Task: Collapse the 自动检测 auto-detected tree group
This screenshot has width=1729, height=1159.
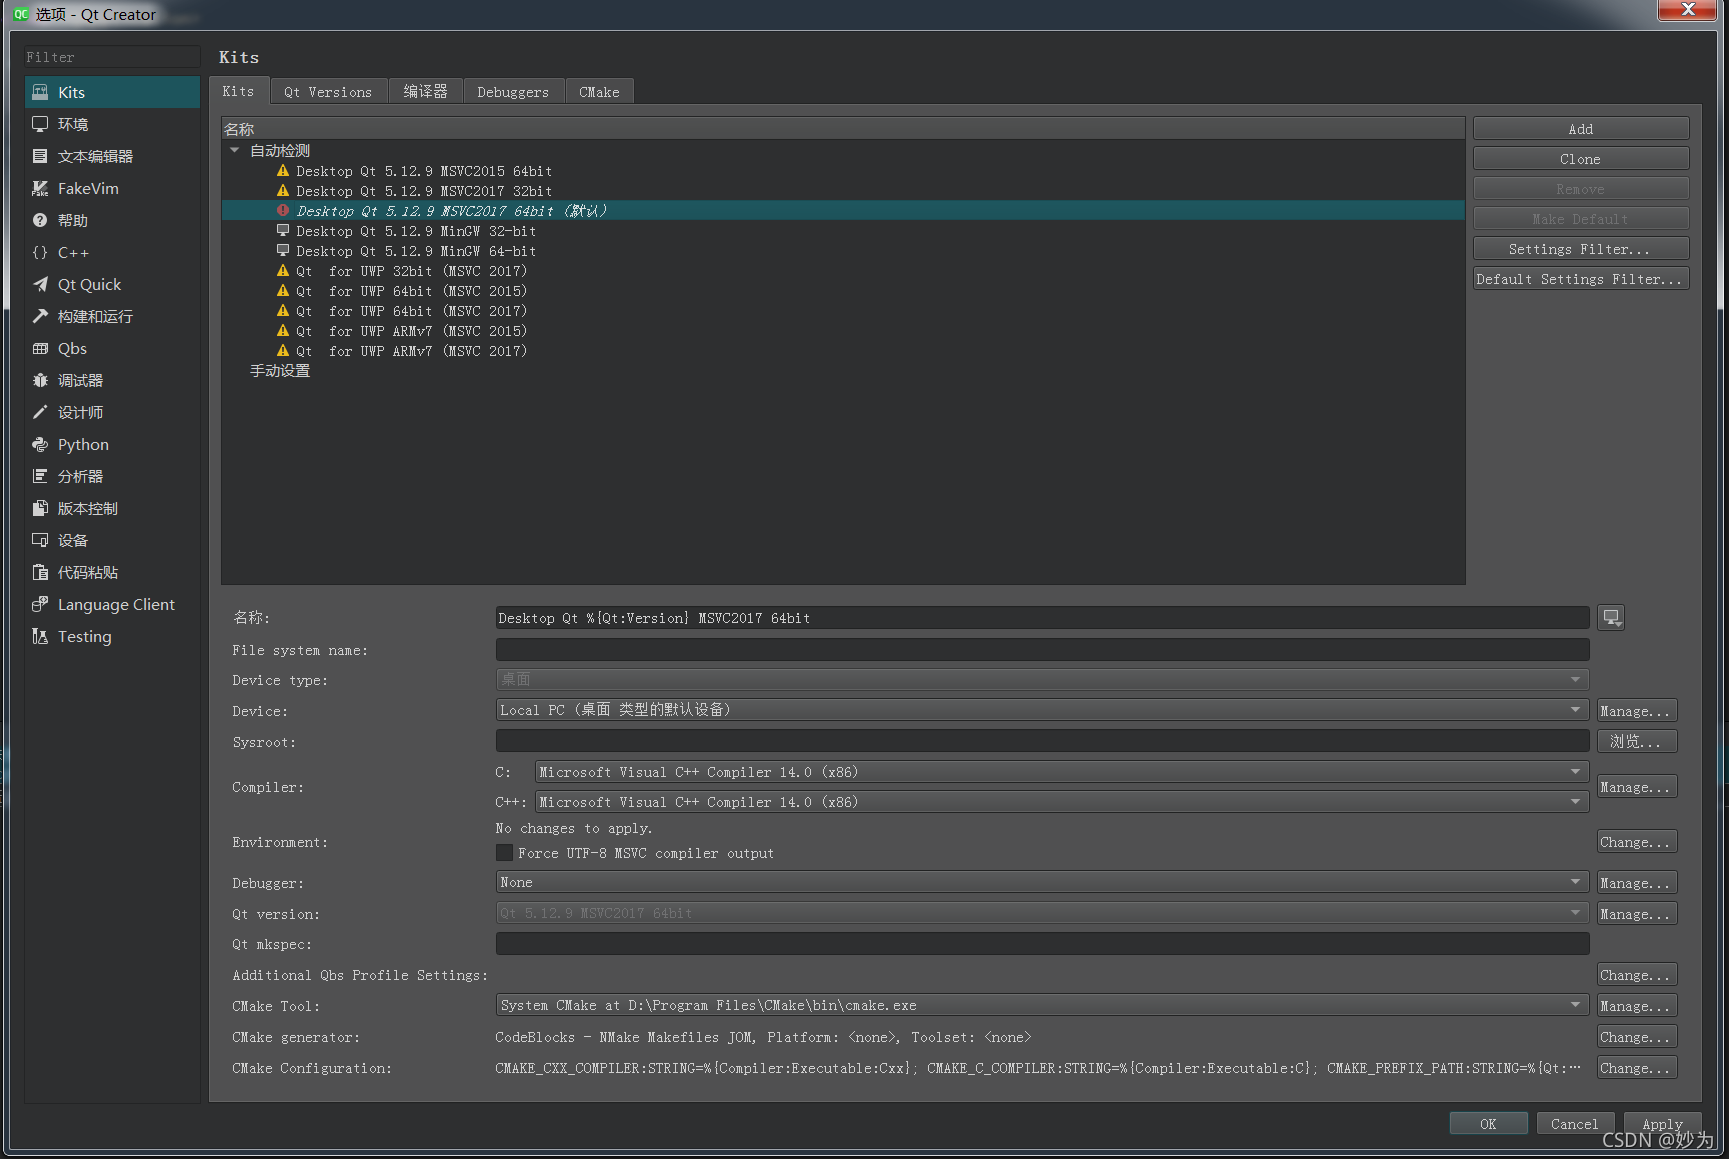Action: [234, 151]
